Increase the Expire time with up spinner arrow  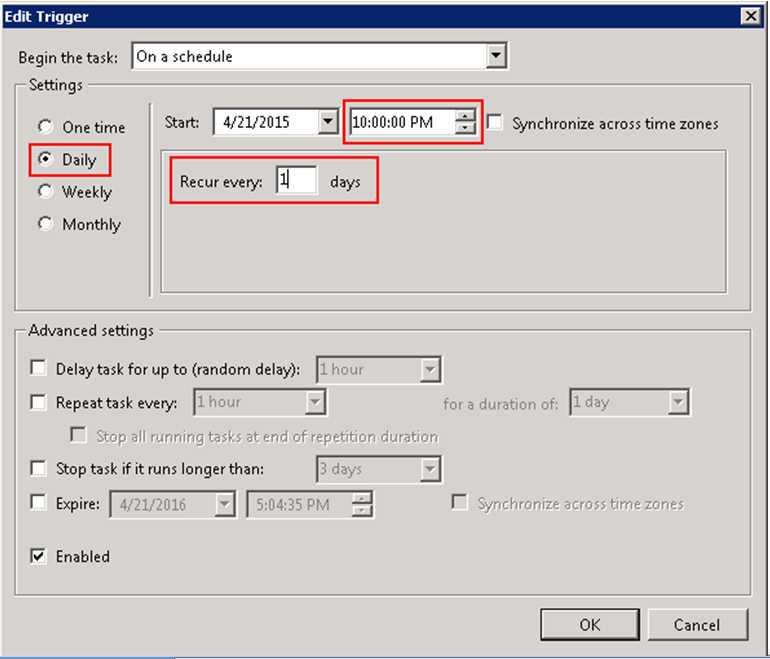[361, 498]
